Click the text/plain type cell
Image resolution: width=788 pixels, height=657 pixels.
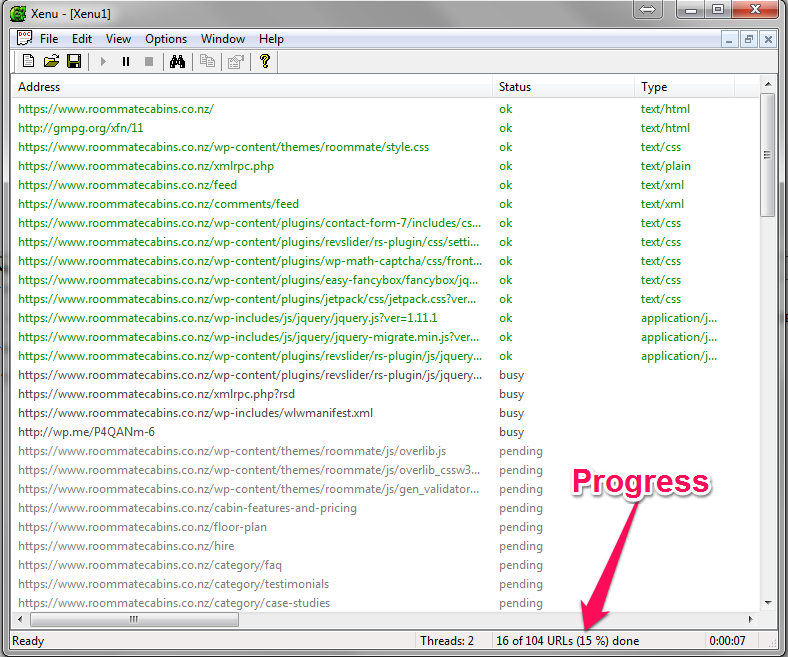[665, 166]
